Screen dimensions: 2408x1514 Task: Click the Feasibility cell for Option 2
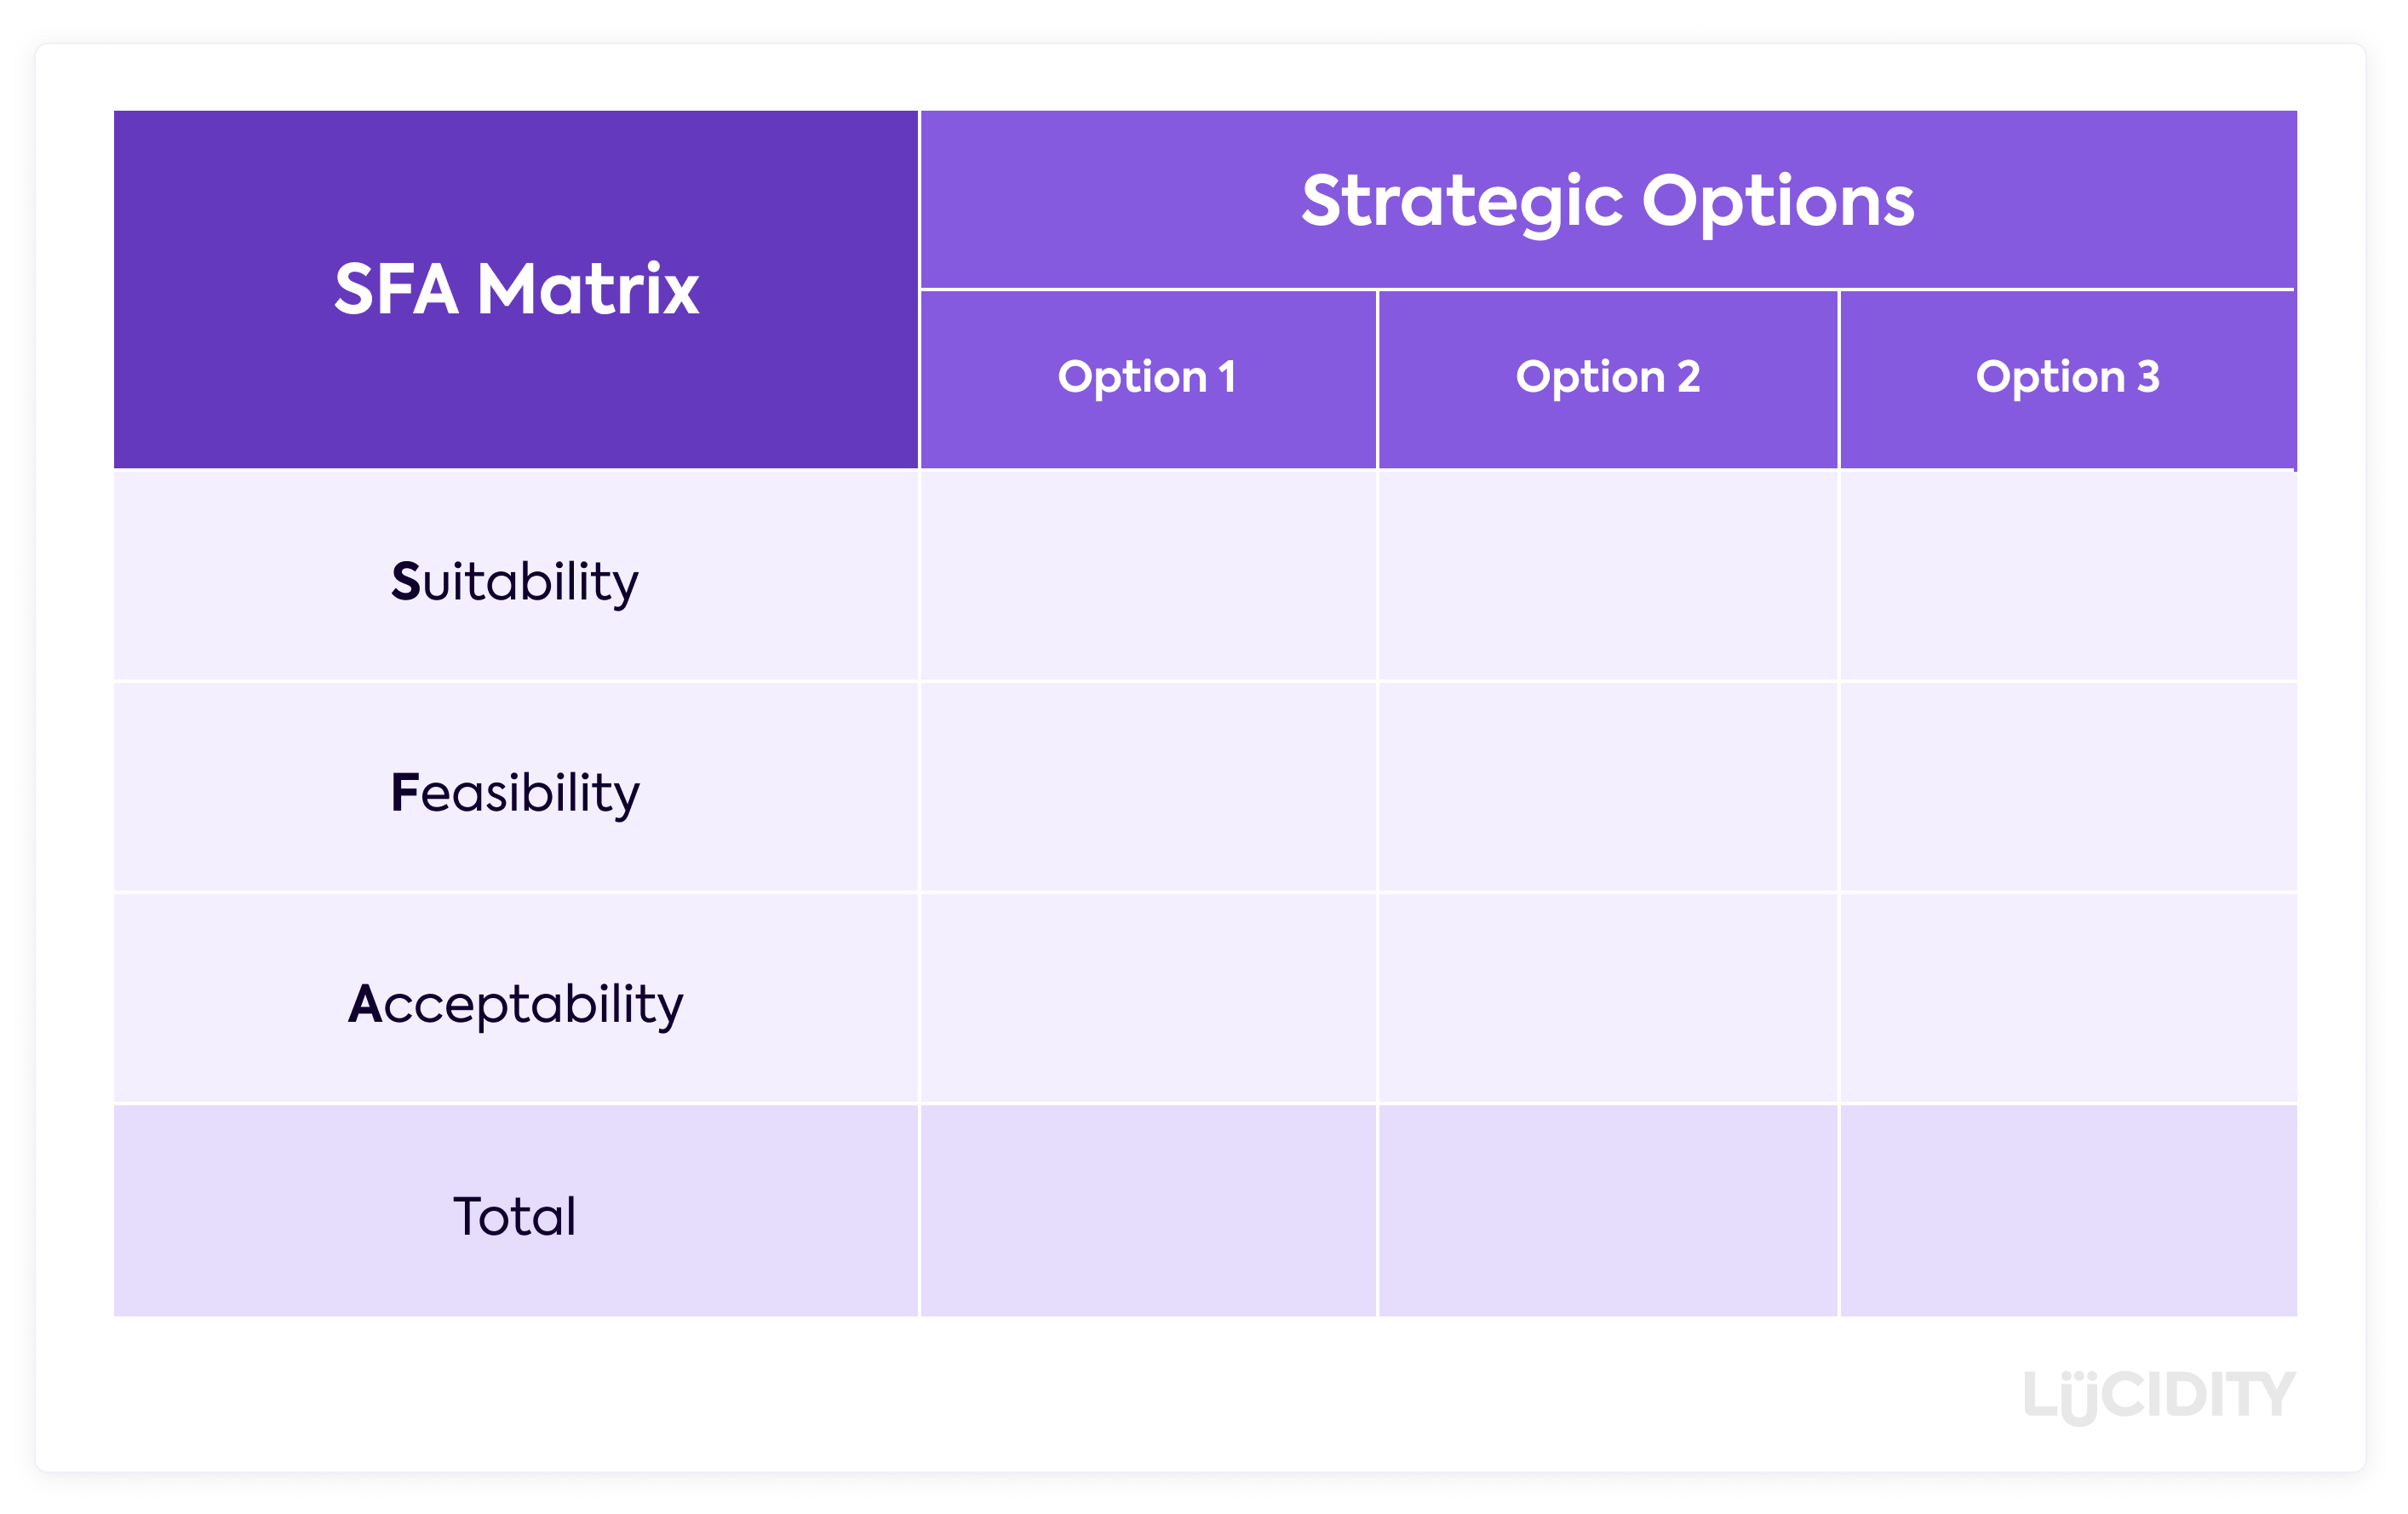pyautogui.click(x=1607, y=788)
